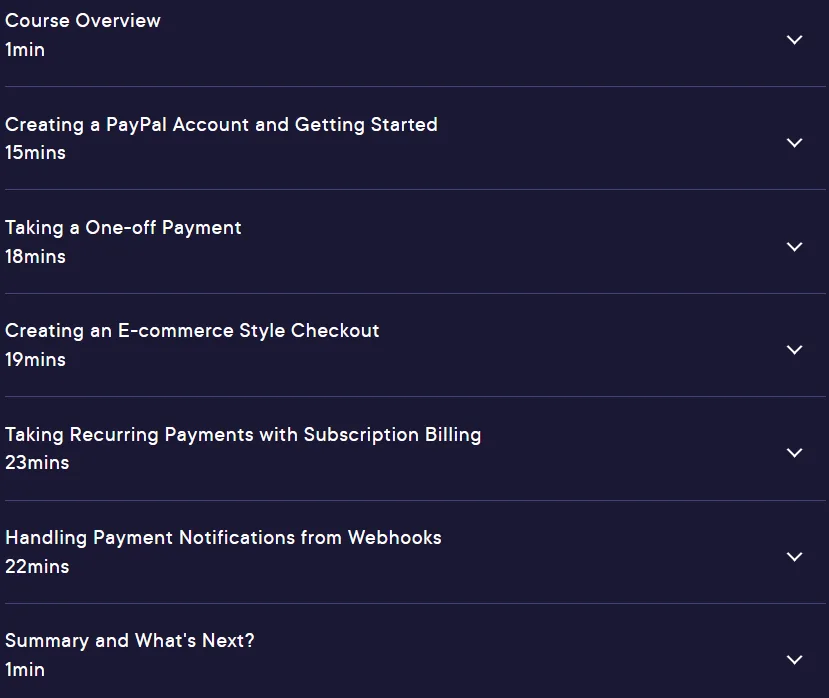Screen dimensions: 829x698
Task: Open chevron for E-commerce Style Checkout module
Action: (795, 350)
